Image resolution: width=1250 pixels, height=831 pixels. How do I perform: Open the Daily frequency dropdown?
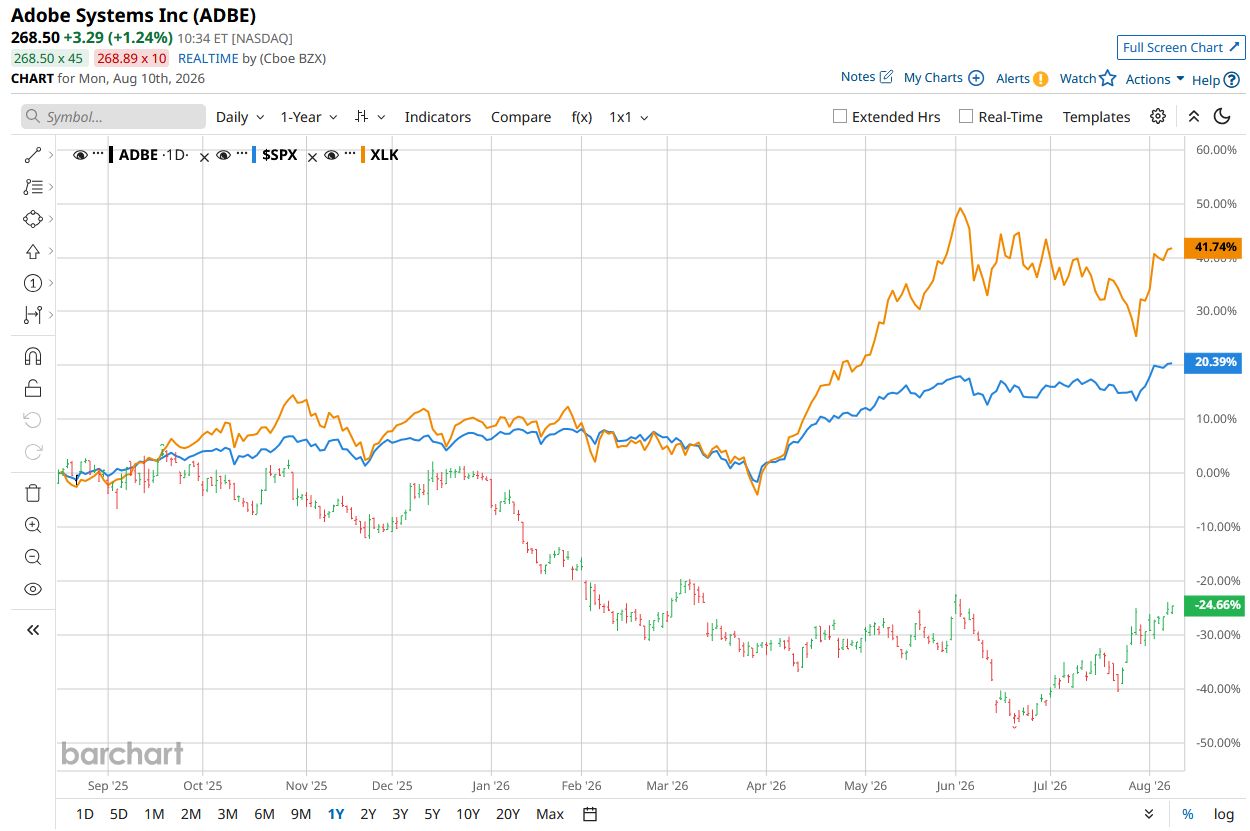(240, 117)
